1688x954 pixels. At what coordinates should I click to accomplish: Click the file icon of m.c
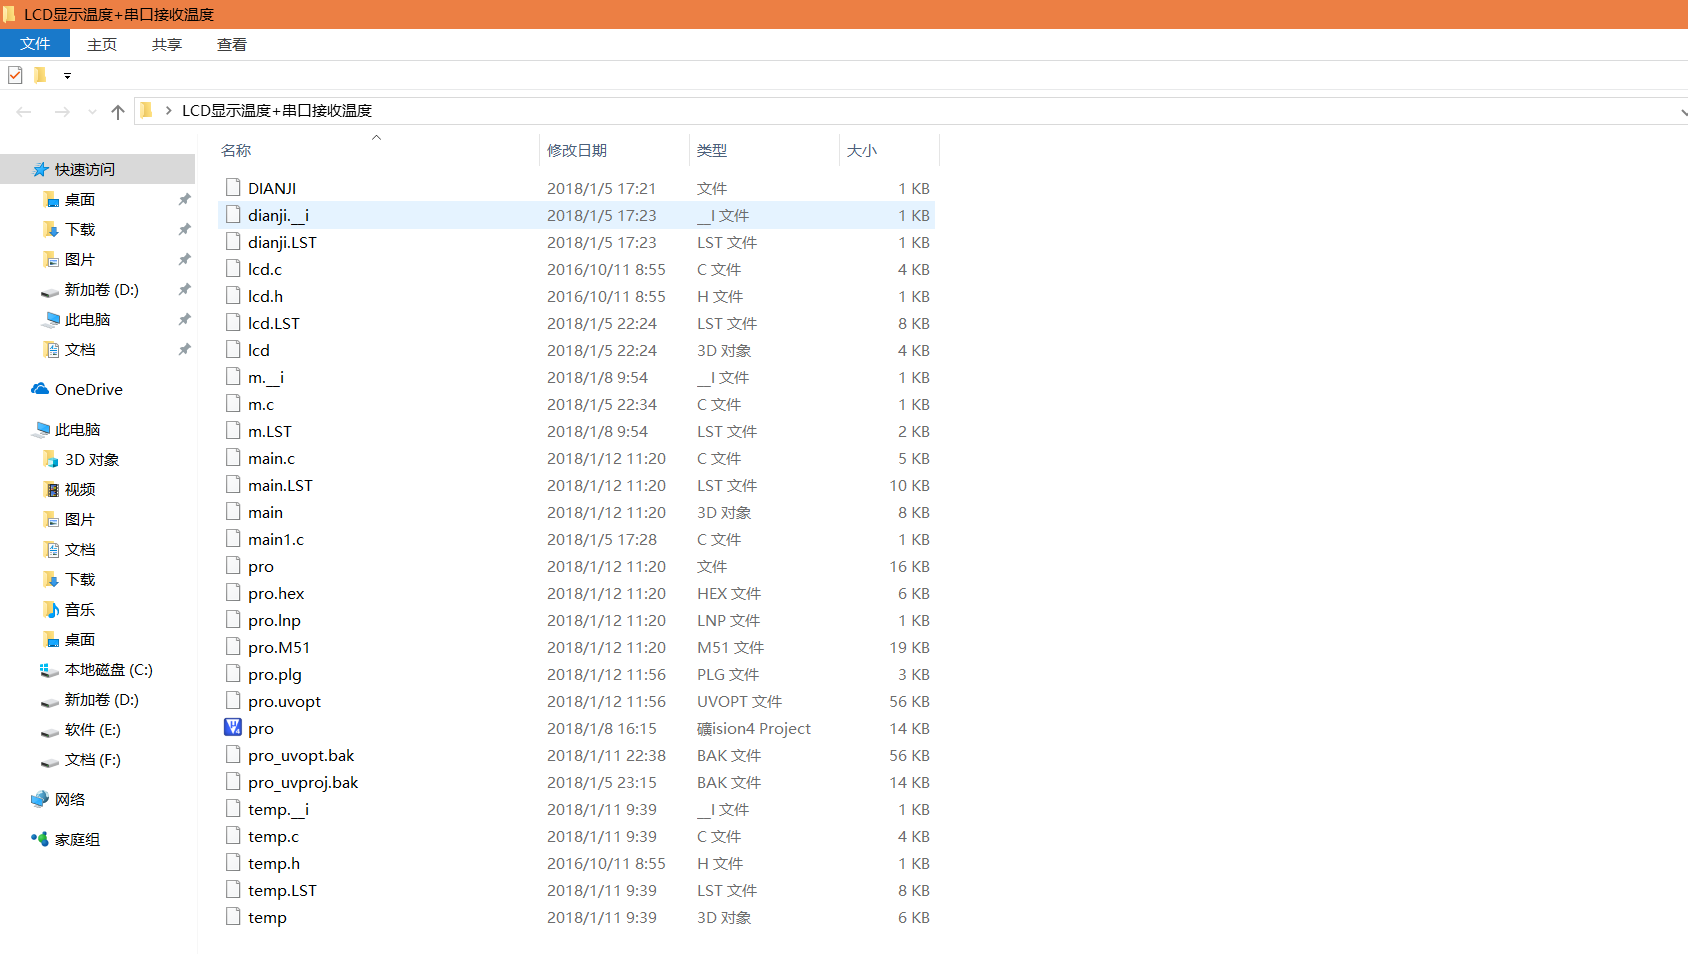tap(233, 403)
